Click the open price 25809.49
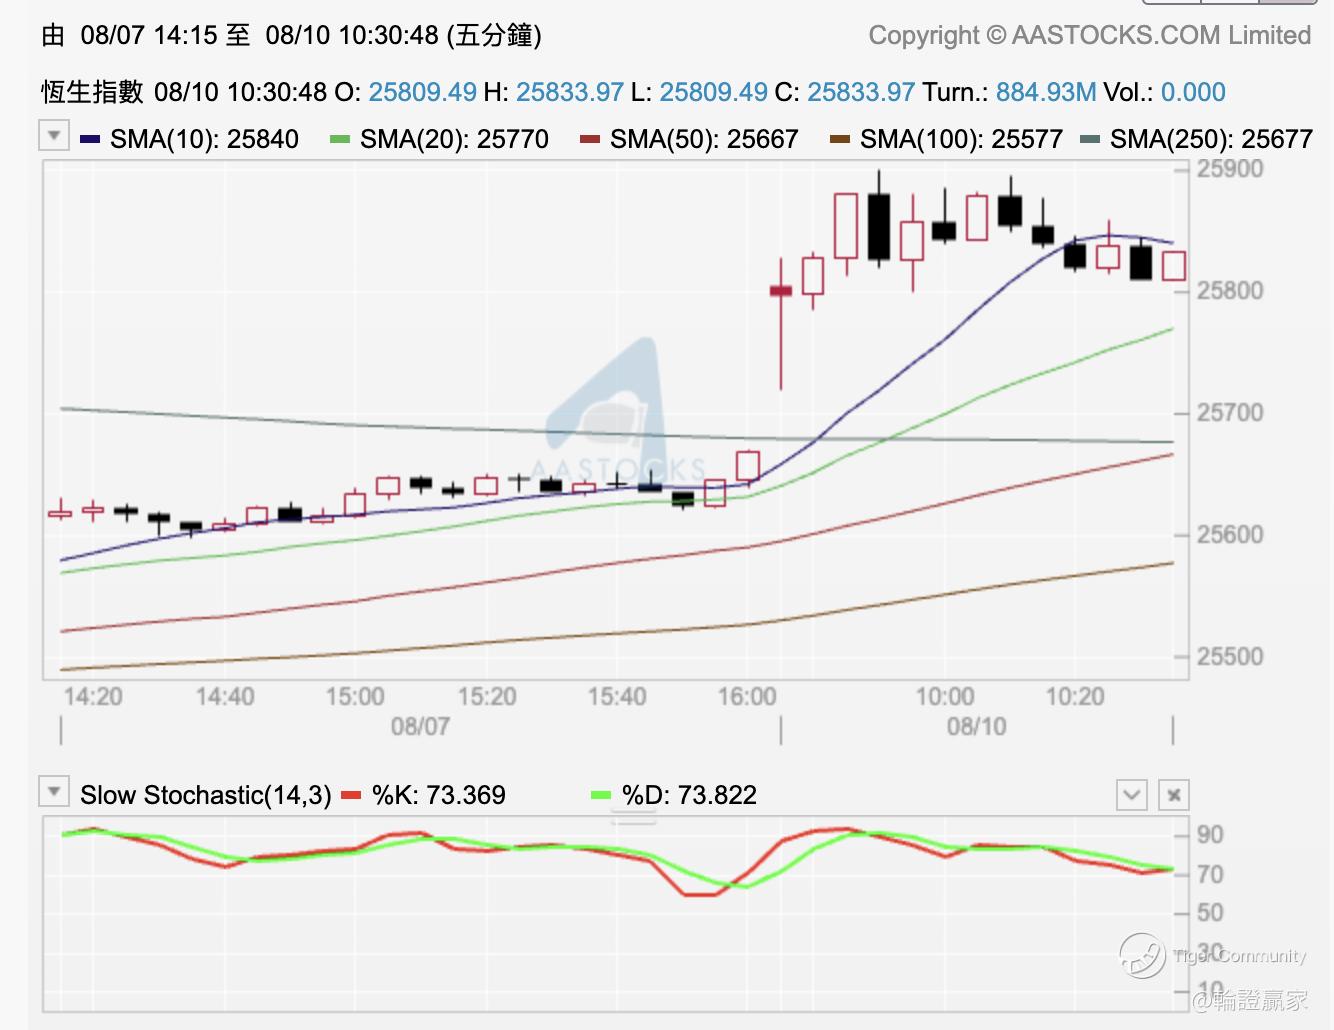 tap(422, 92)
